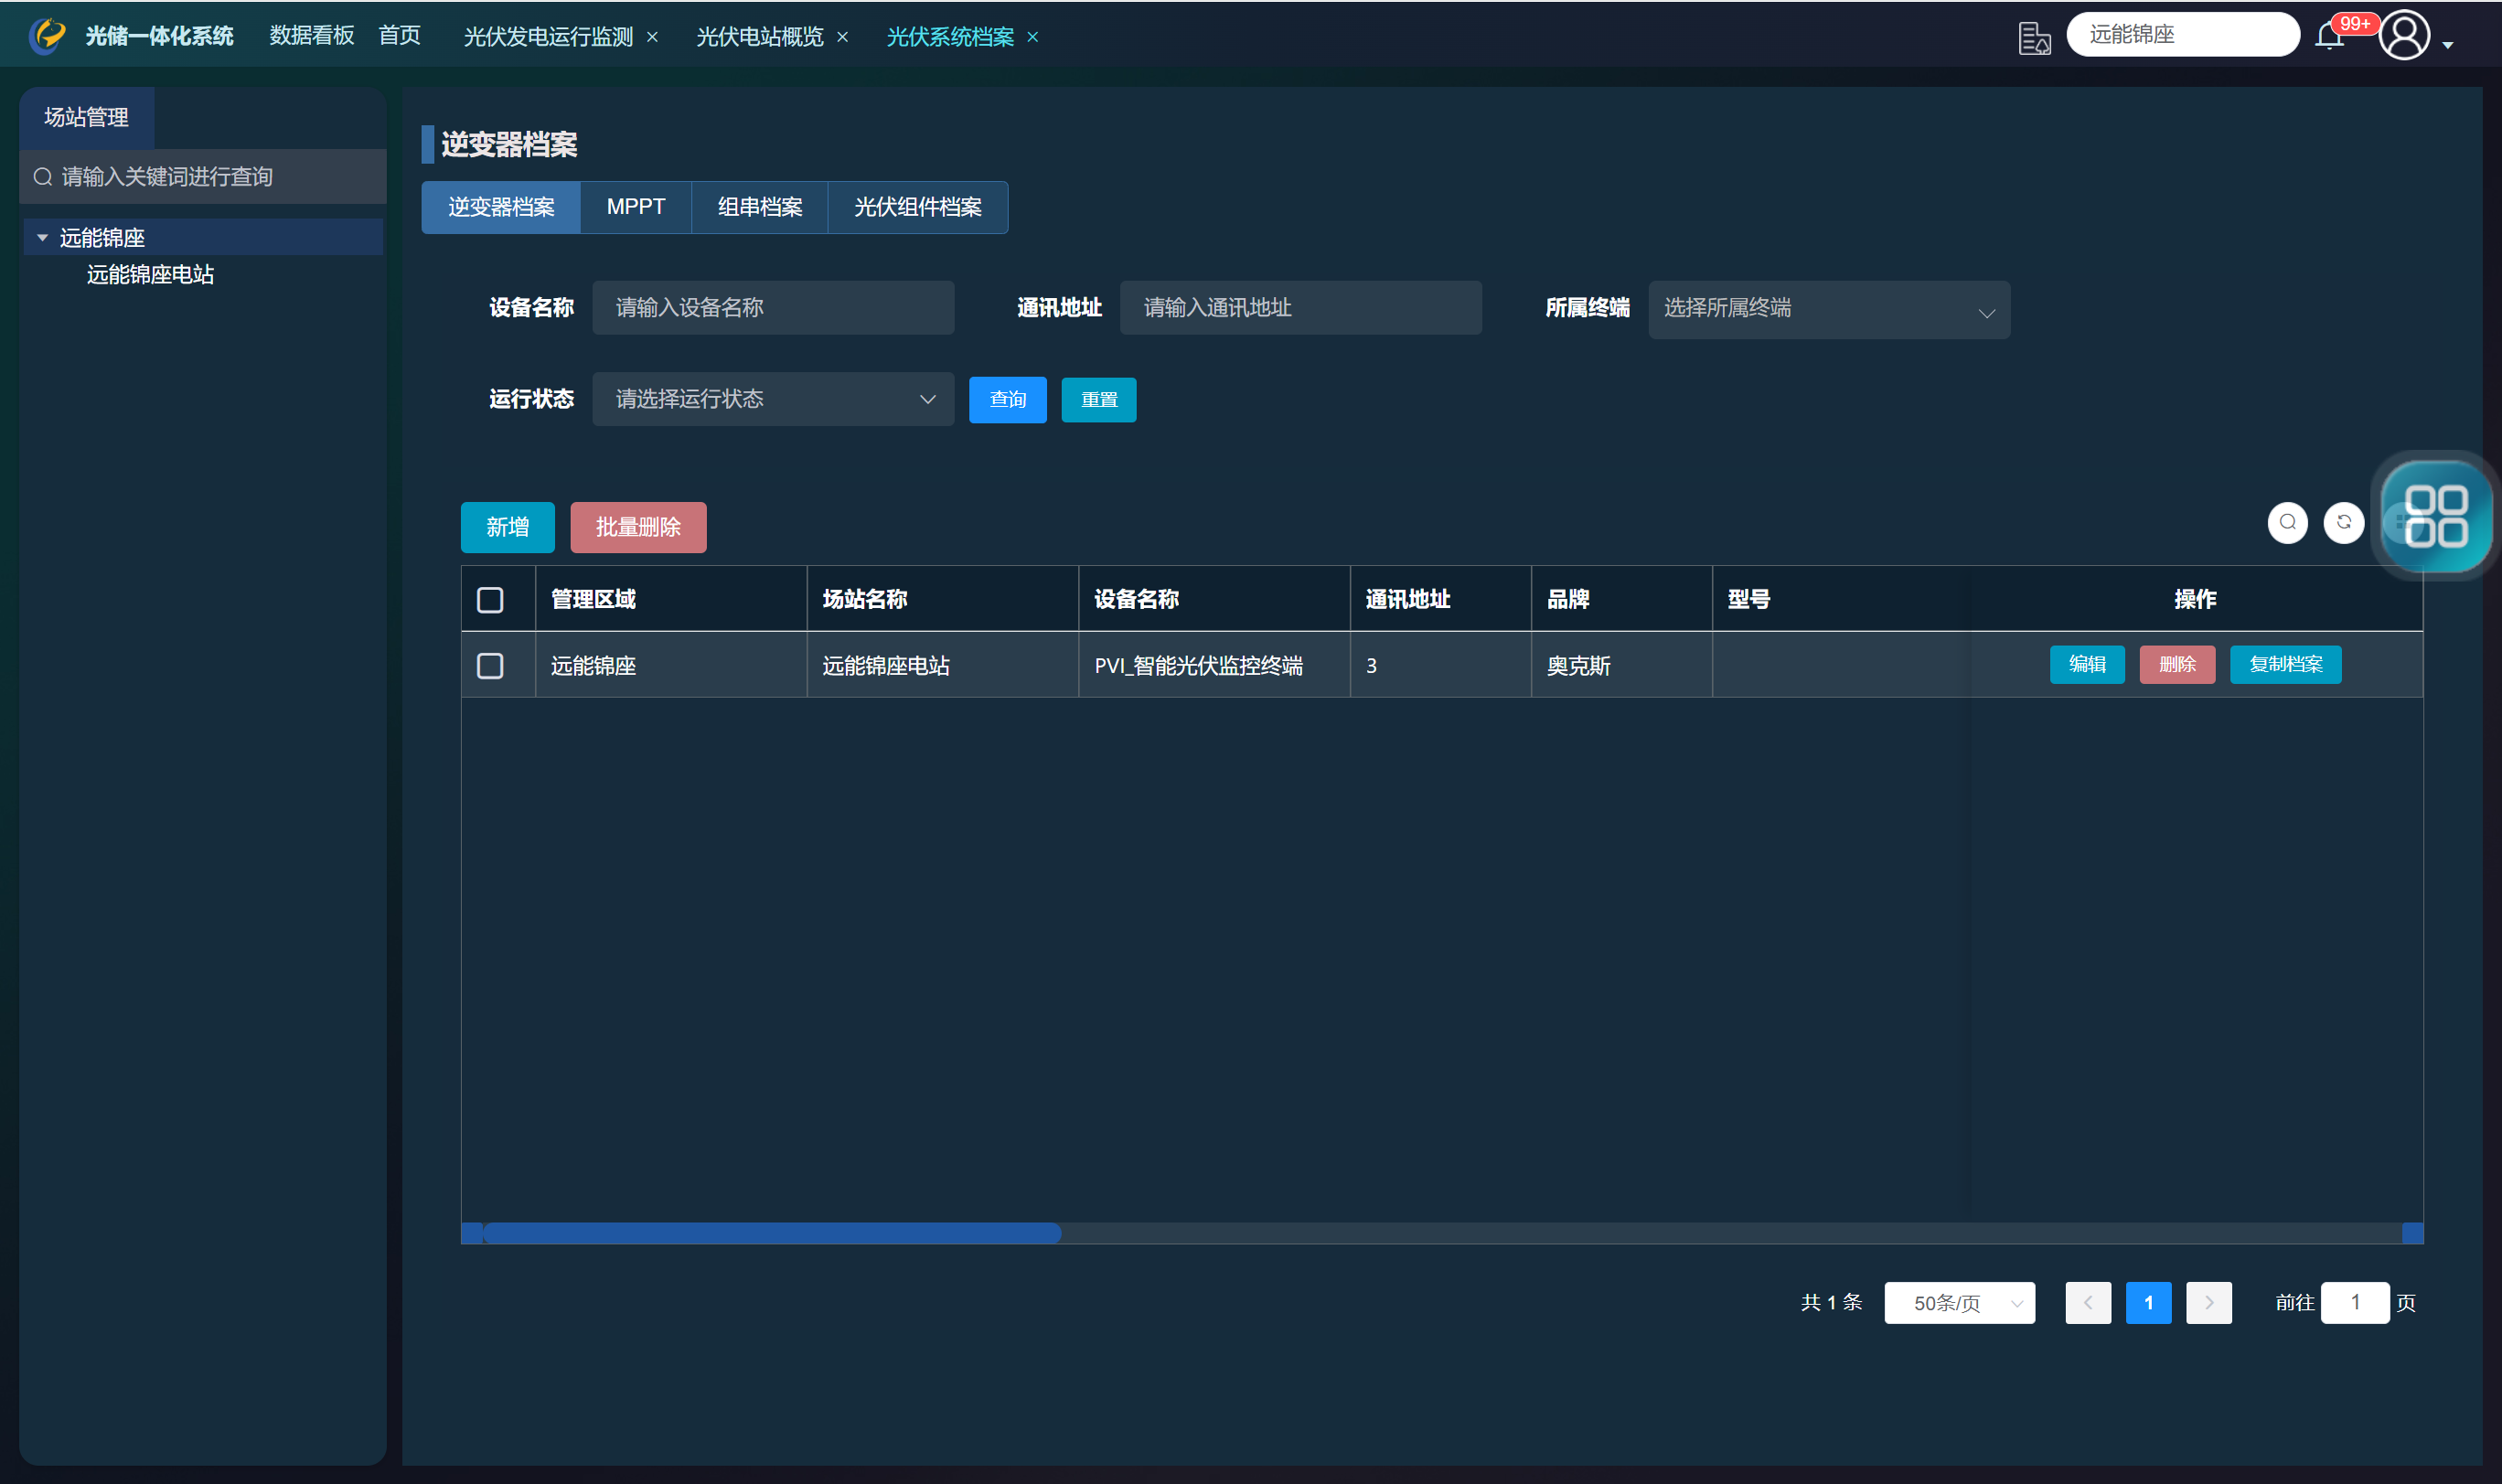Open the user avatar profile icon

point(2404,36)
